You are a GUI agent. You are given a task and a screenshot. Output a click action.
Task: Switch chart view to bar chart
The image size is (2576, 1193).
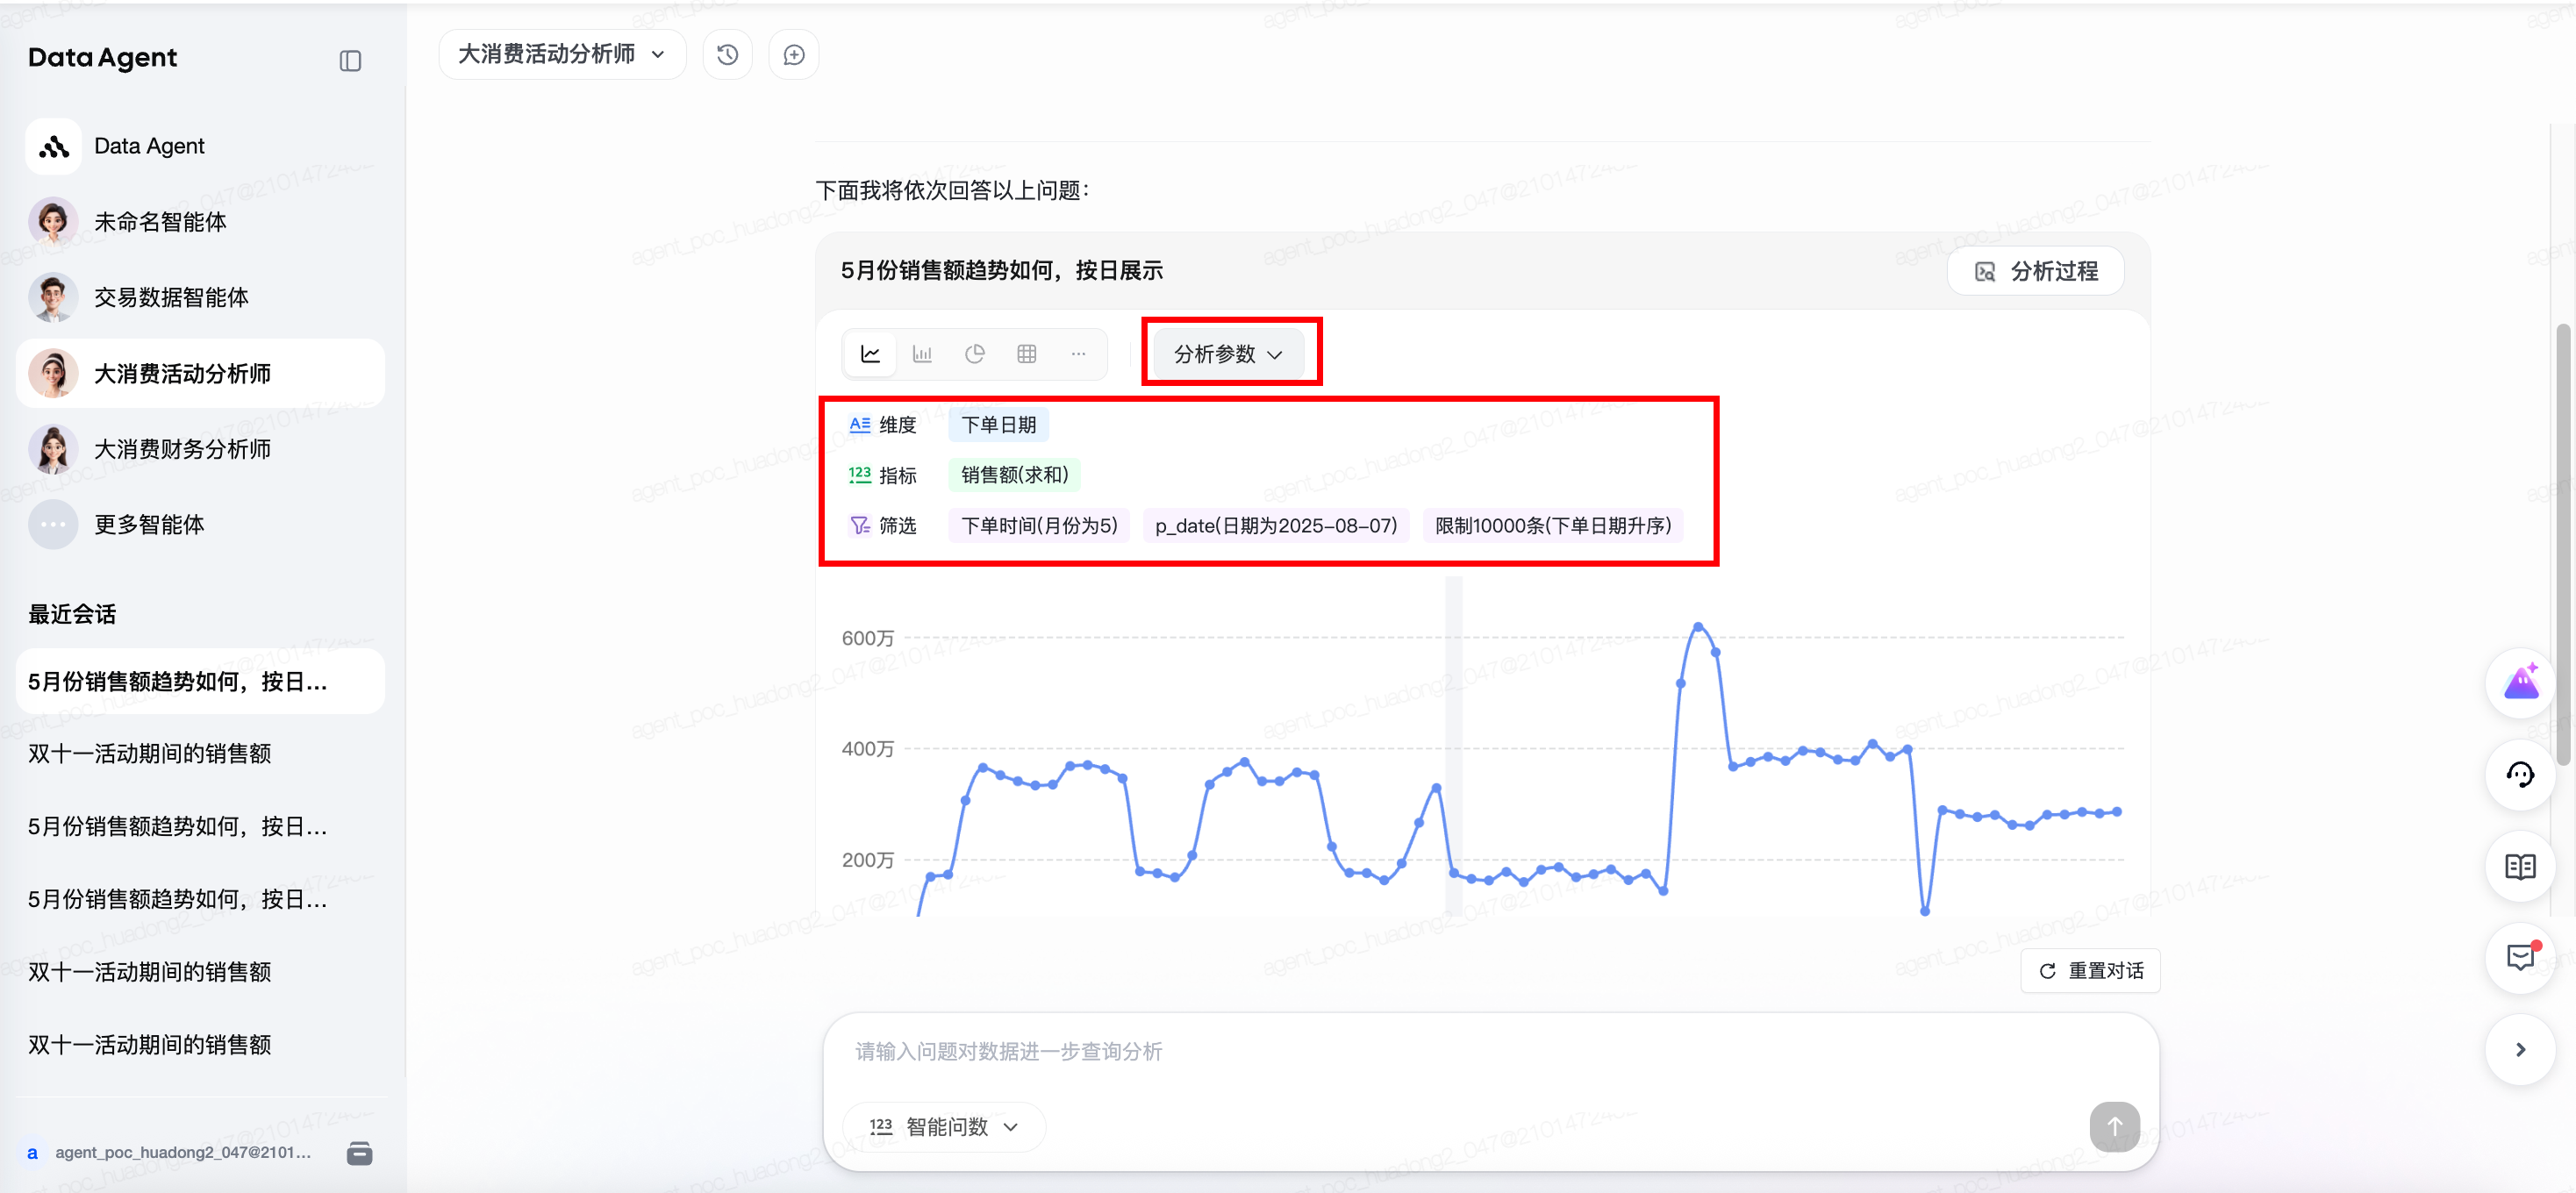(922, 354)
